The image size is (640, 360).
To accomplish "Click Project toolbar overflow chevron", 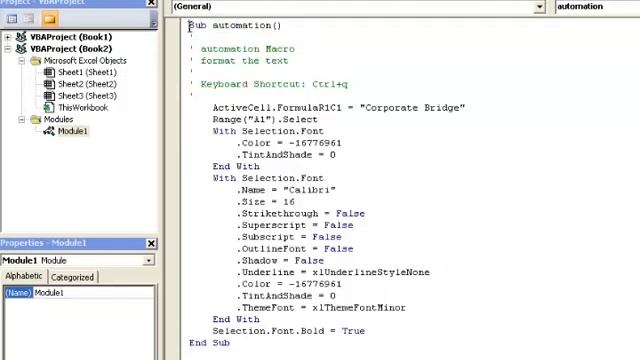I will (153, 19).
